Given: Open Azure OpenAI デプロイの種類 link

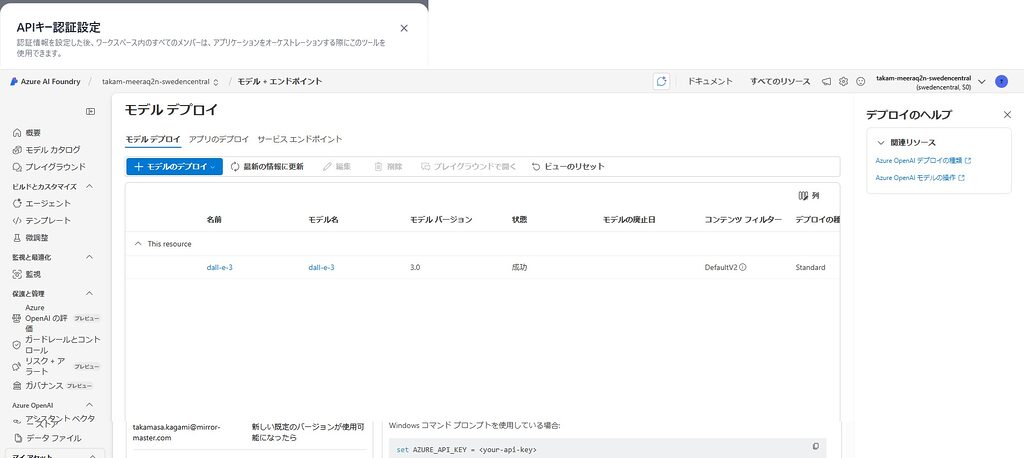Looking at the screenshot, I should 923,160.
